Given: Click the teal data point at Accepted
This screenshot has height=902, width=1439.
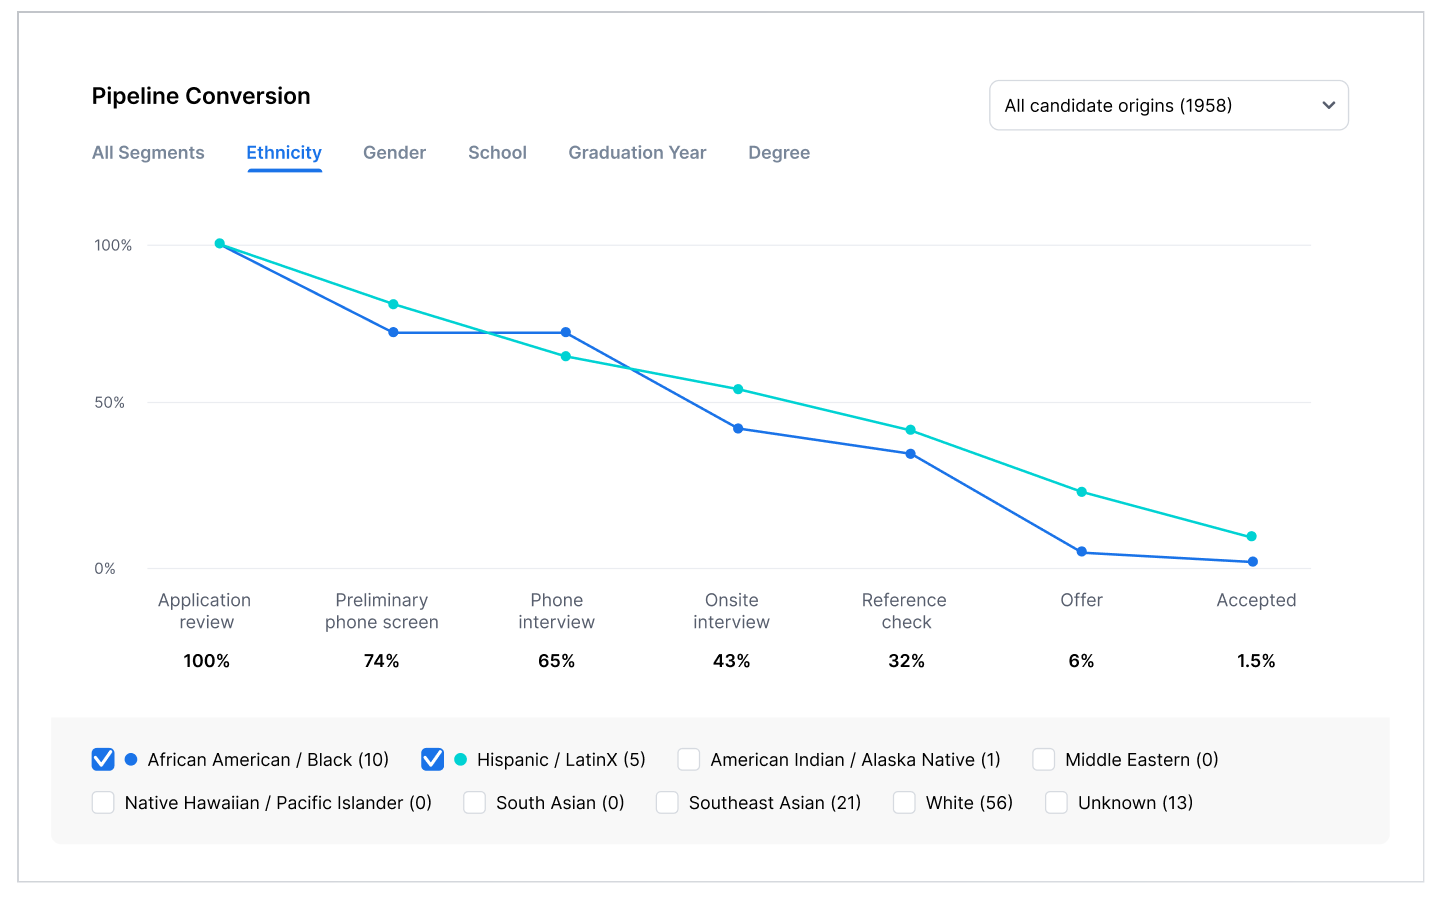Looking at the screenshot, I should [1251, 537].
